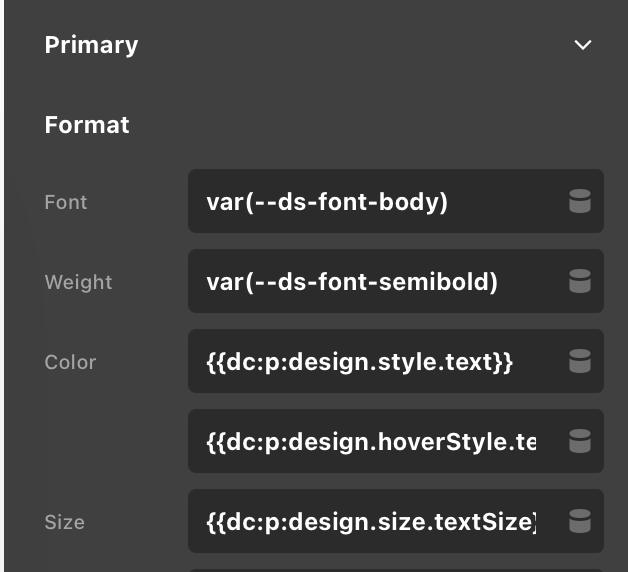Screen dimensions: 628x572
Task: Click the partially visible field below Size
Action: coord(395,568)
